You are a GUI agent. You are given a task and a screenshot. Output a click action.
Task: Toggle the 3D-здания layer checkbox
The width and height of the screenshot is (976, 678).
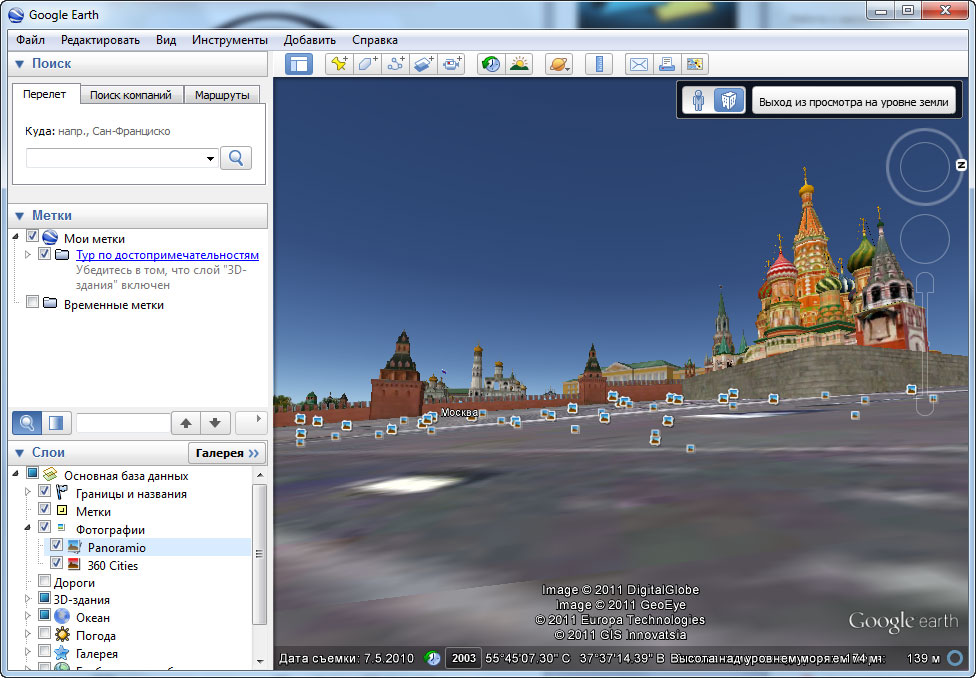pyautogui.click(x=44, y=598)
